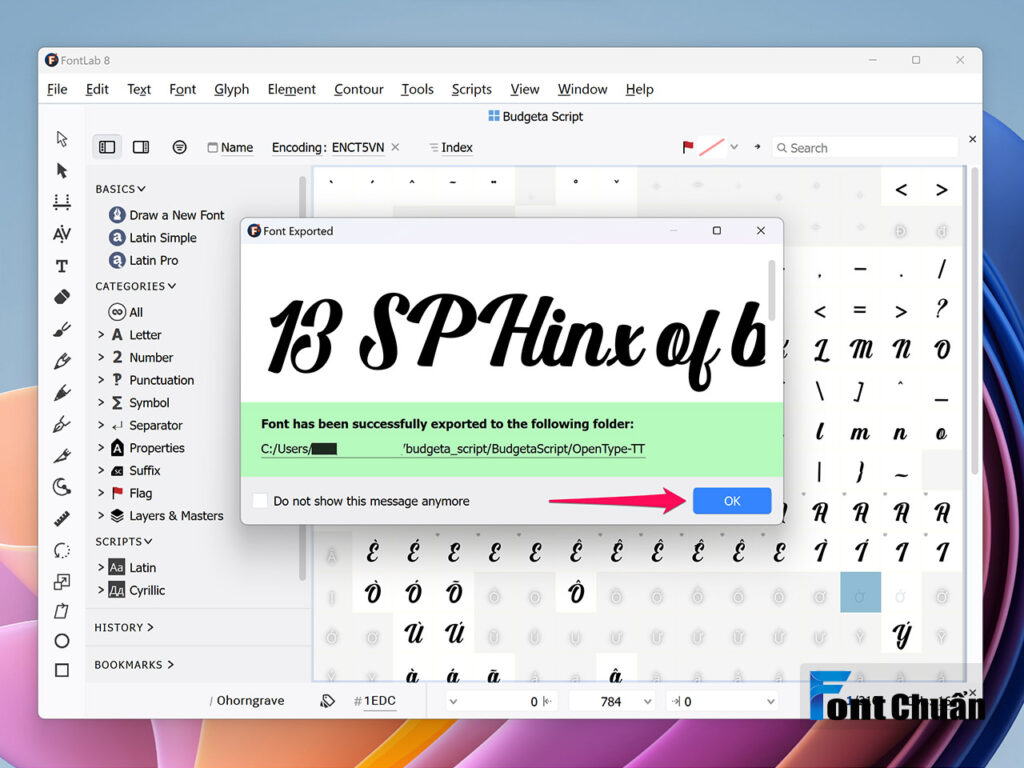This screenshot has height=768, width=1024.
Task: Click OK in Font Exported dialog
Action: (732, 501)
